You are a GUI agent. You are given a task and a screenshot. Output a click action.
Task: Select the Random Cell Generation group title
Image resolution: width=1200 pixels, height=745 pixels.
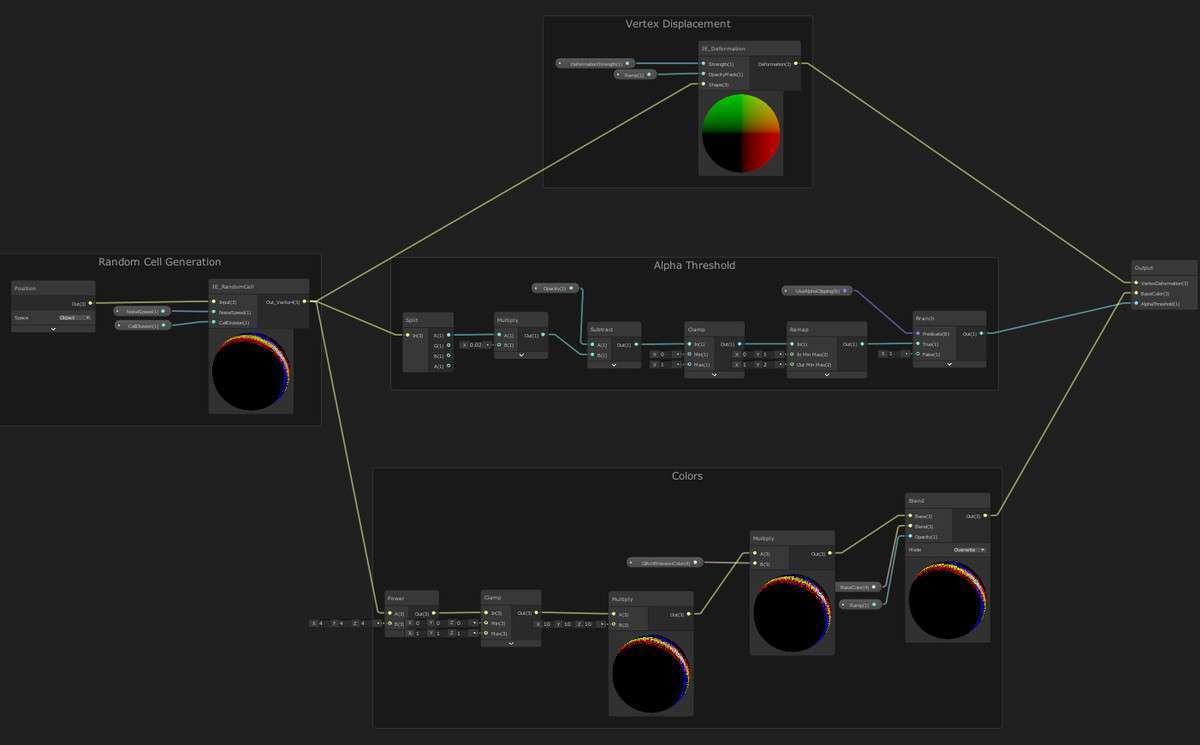pos(160,262)
